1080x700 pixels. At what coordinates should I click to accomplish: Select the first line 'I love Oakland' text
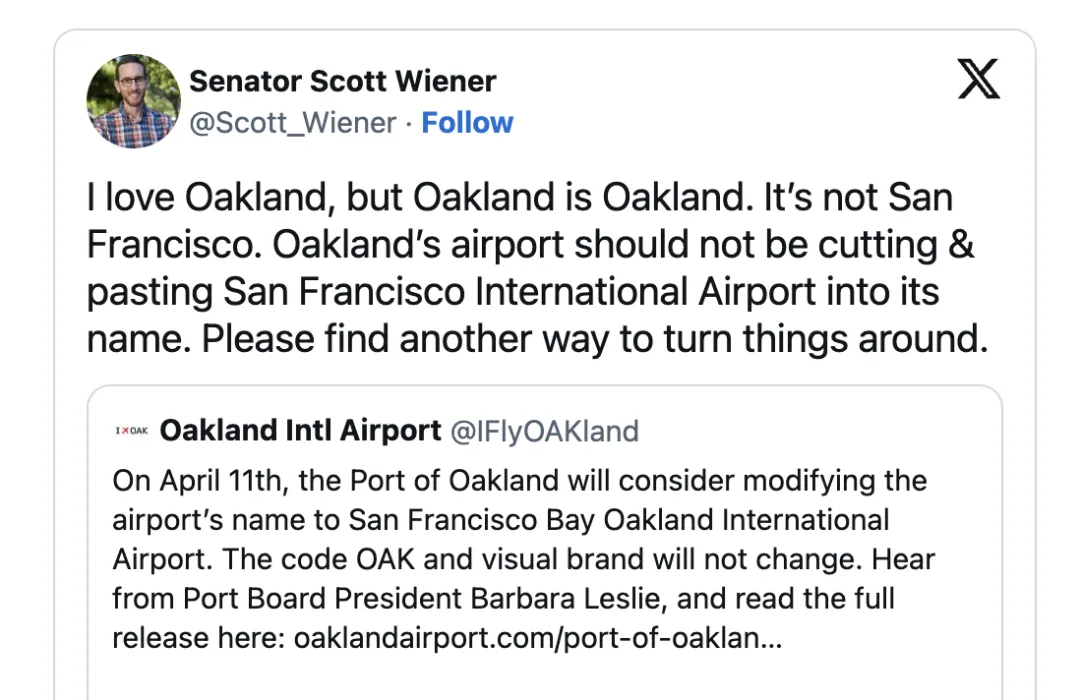pyautogui.click(x=206, y=197)
